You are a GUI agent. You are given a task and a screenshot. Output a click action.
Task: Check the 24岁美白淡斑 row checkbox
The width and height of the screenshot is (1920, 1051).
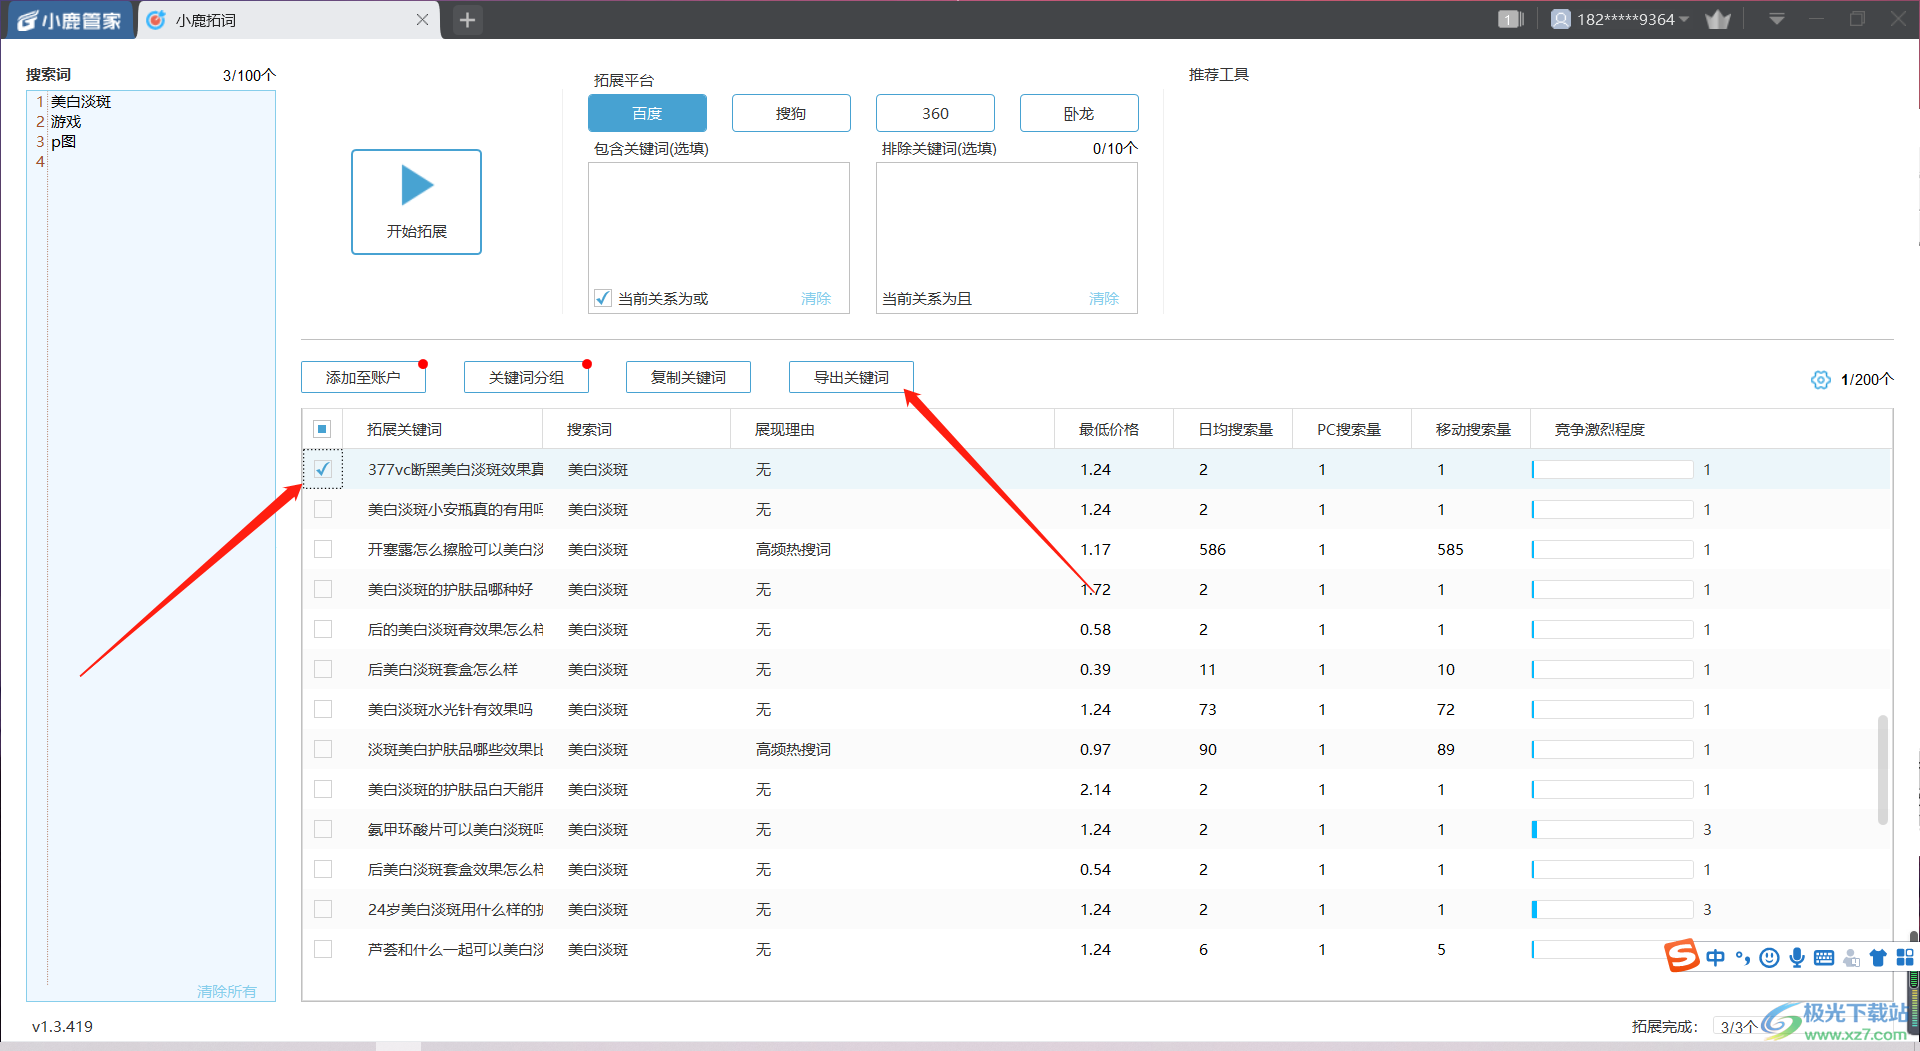coord(323,909)
